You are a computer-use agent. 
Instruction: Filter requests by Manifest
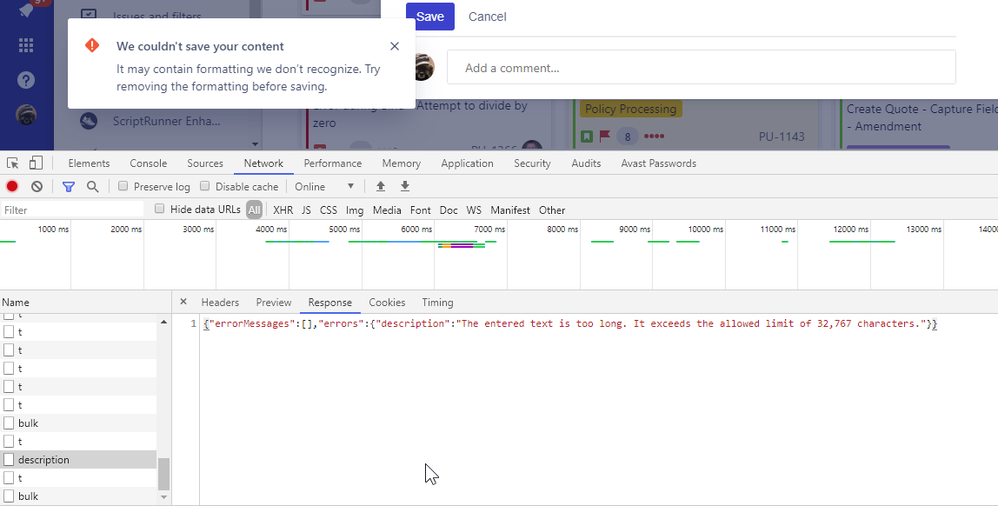pyautogui.click(x=510, y=210)
